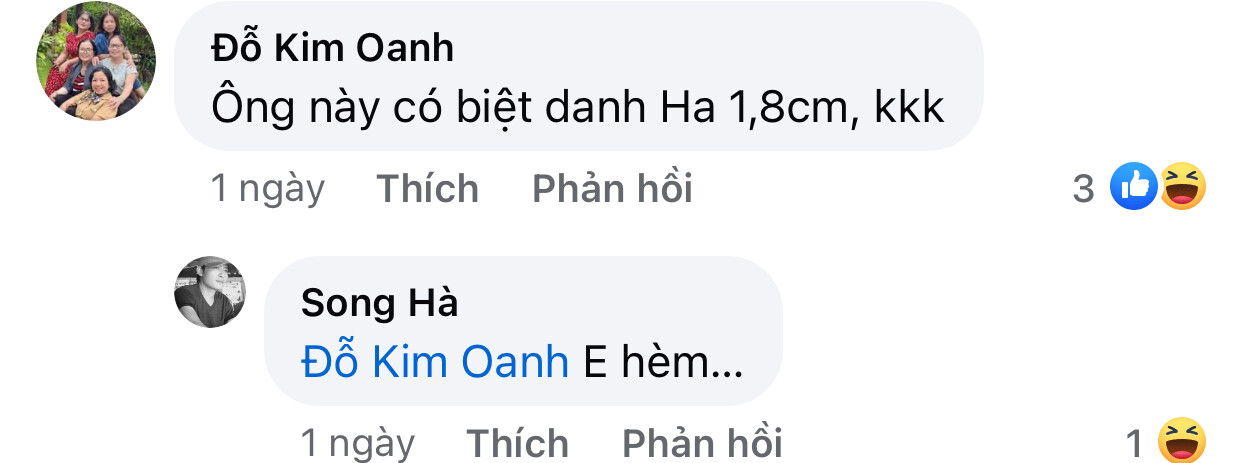Click the Haha emoji on Đỗ Kim Oanh's comment

point(1183,187)
